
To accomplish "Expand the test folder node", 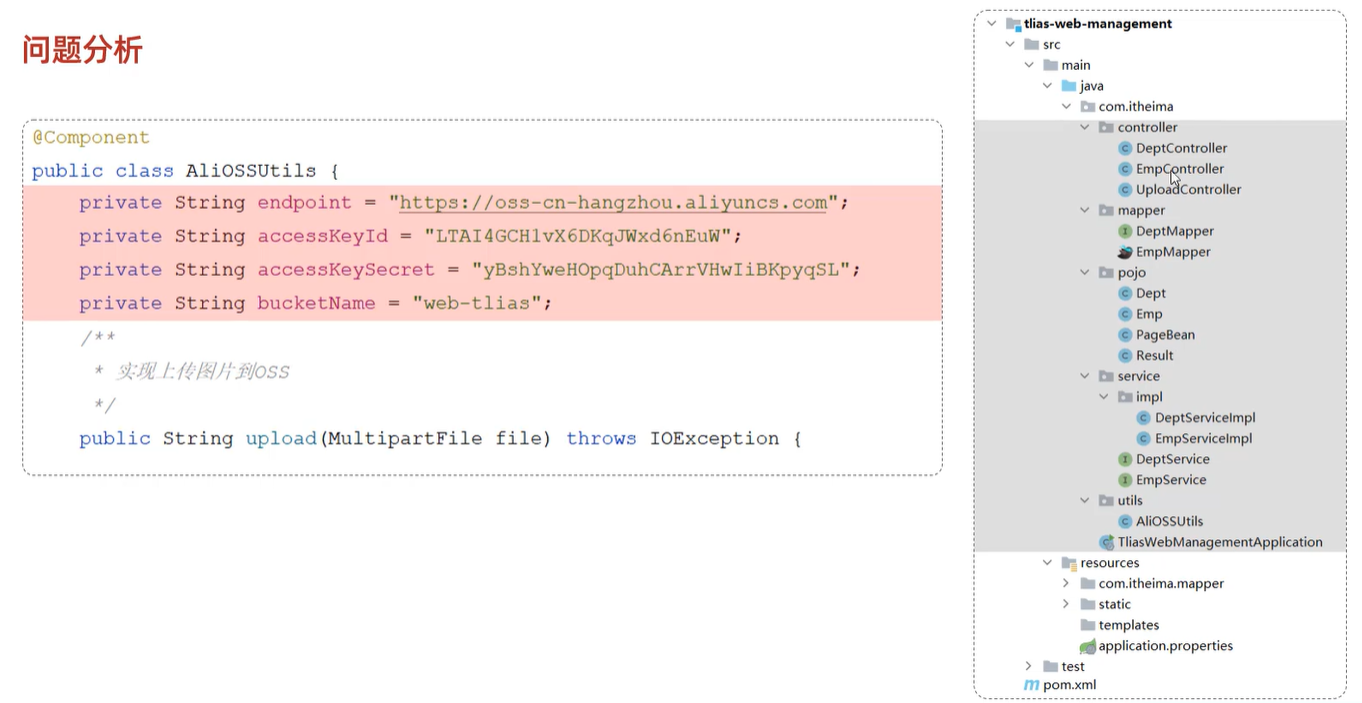I will (1029, 666).
